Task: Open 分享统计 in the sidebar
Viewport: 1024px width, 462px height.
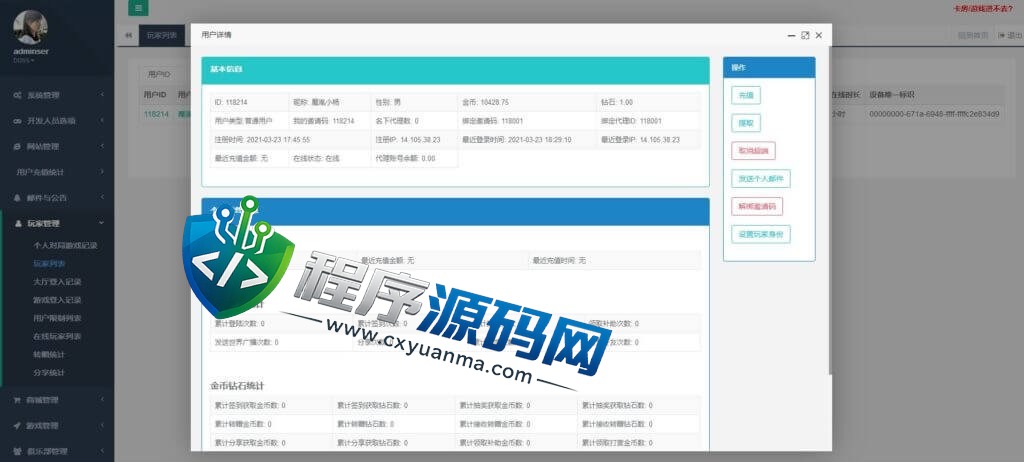Action: [49, 372]
